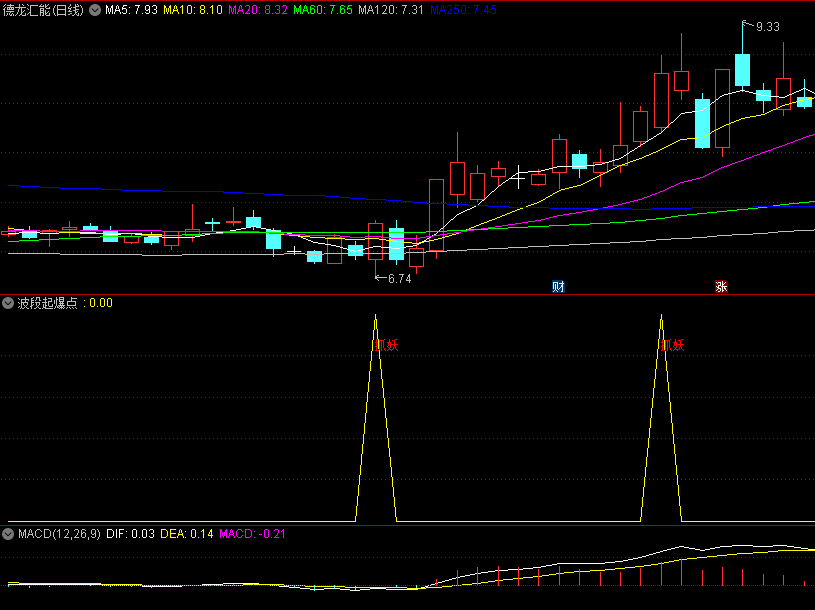
Task: Click the earlier 抓妖 signal label
Action: [x=386, y=345]
